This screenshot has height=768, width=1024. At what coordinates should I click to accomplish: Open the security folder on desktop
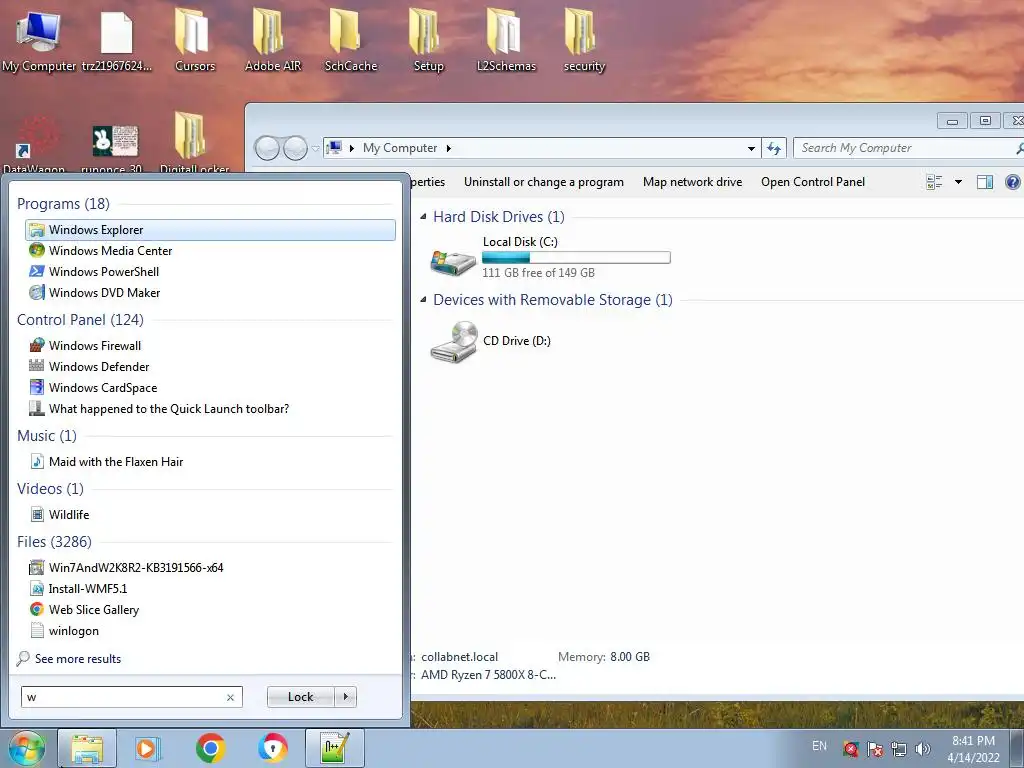tap(584, 40)
